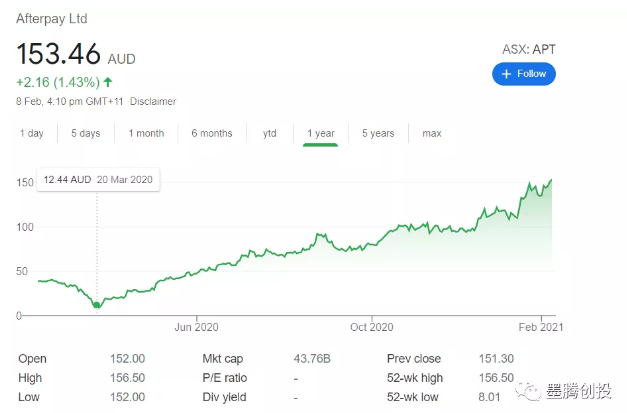Click the green up arrow beside price change

(107, 81)
